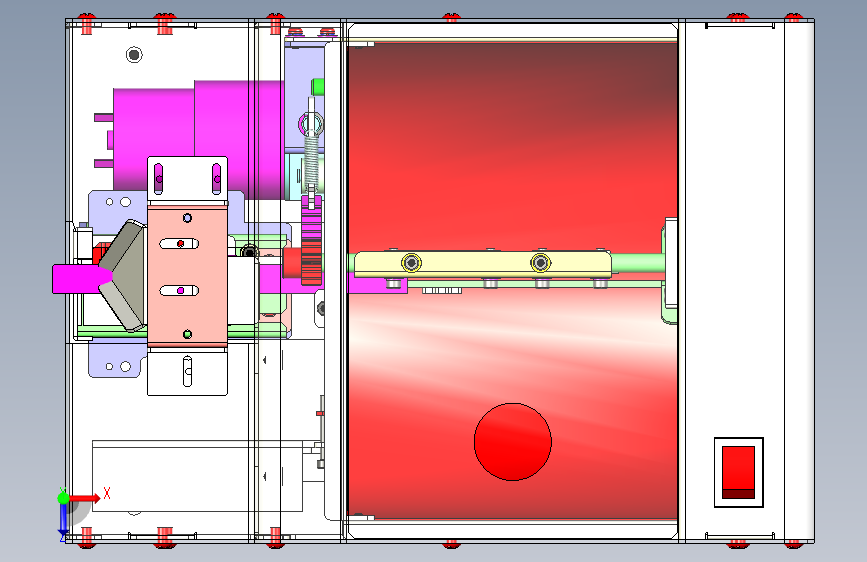Pick the left bolt on the yellow bar
The height and width of the screenshot is (562, 867).
pyautogui.click(x=411, y=263)
